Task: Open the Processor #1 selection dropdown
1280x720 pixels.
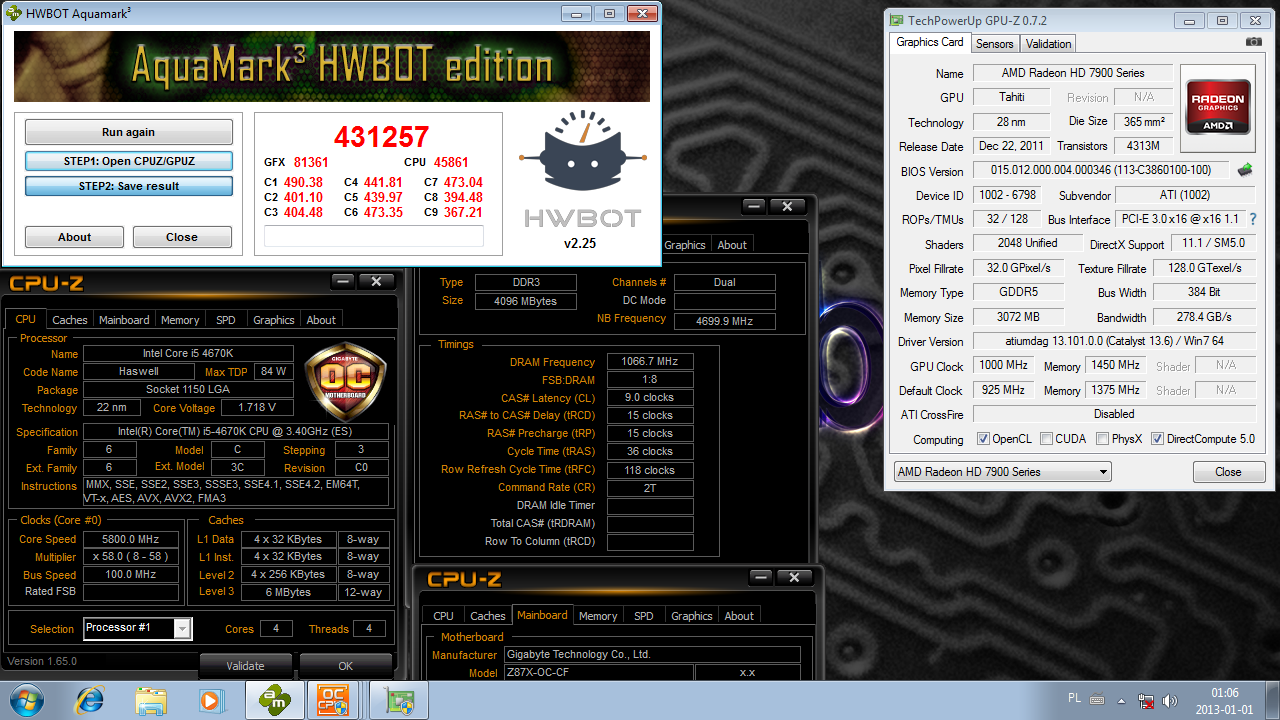Action: 137,628
